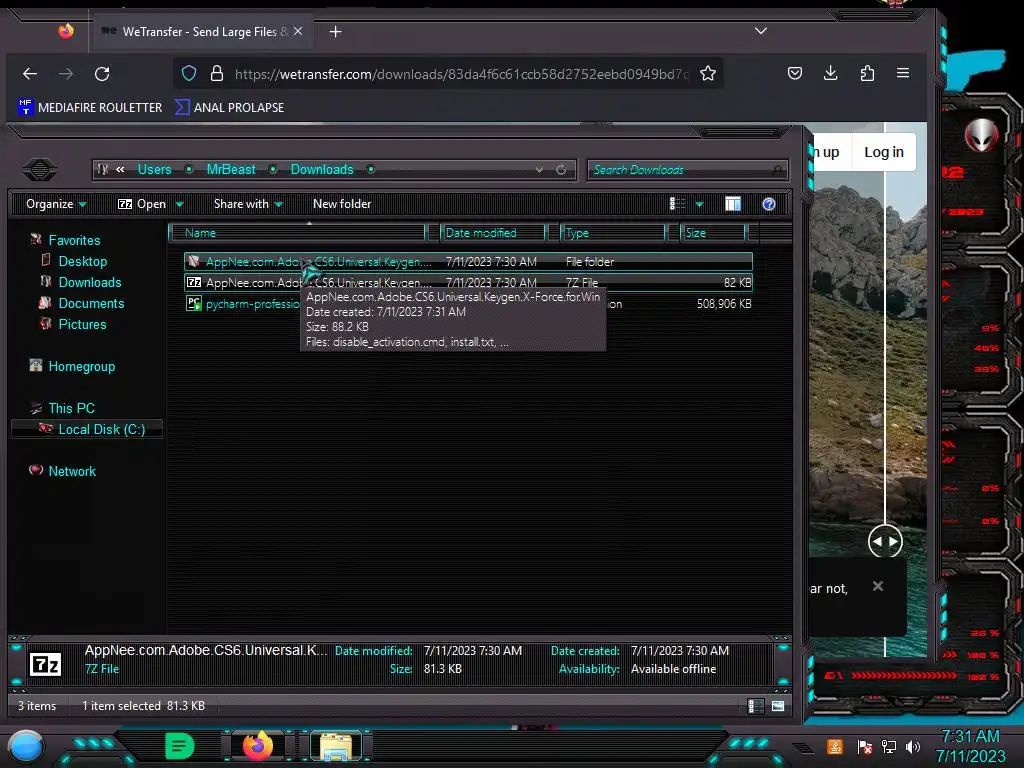Click the site padlock icon

pos(217,73)
